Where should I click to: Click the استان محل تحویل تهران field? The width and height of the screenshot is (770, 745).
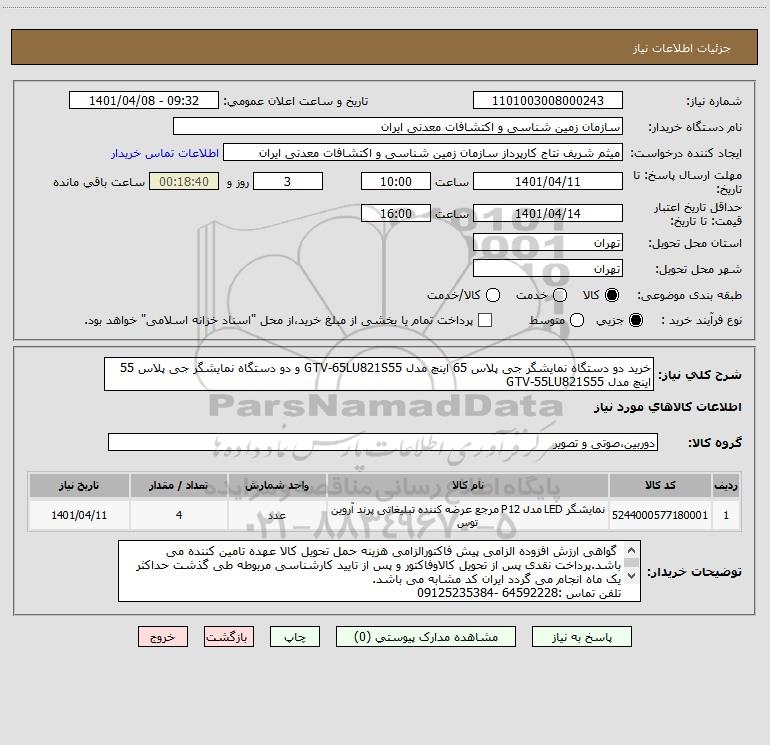pyautogui.click(x=548, y=243)
